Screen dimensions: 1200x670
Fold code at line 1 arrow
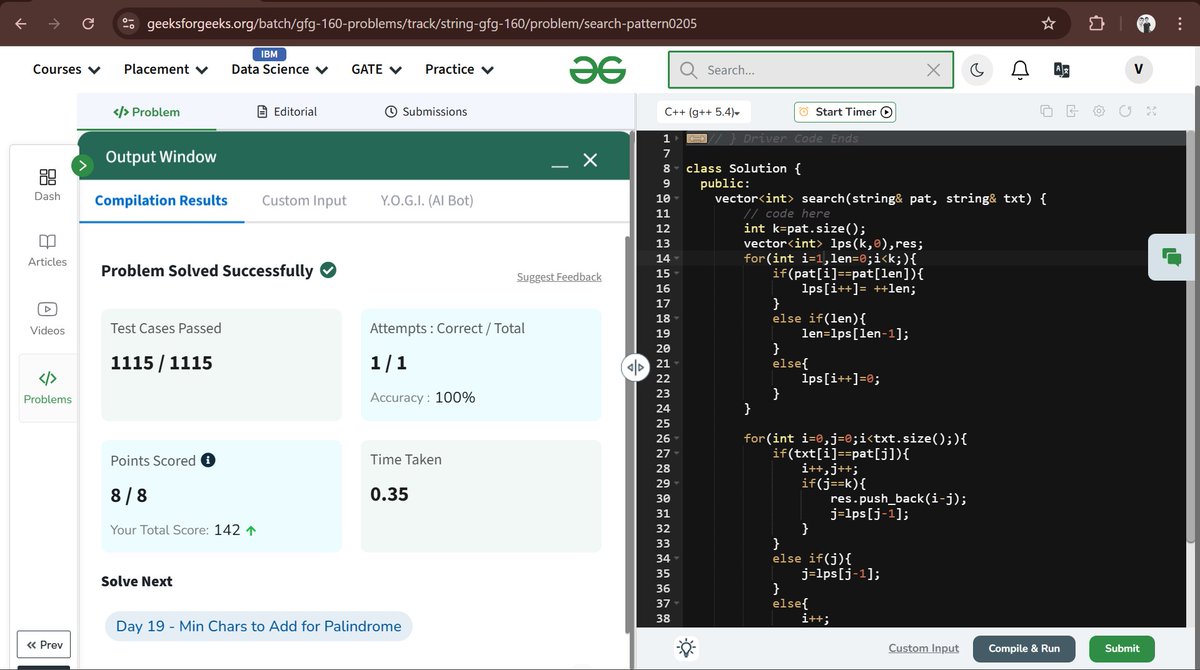(x=679, y=138)
